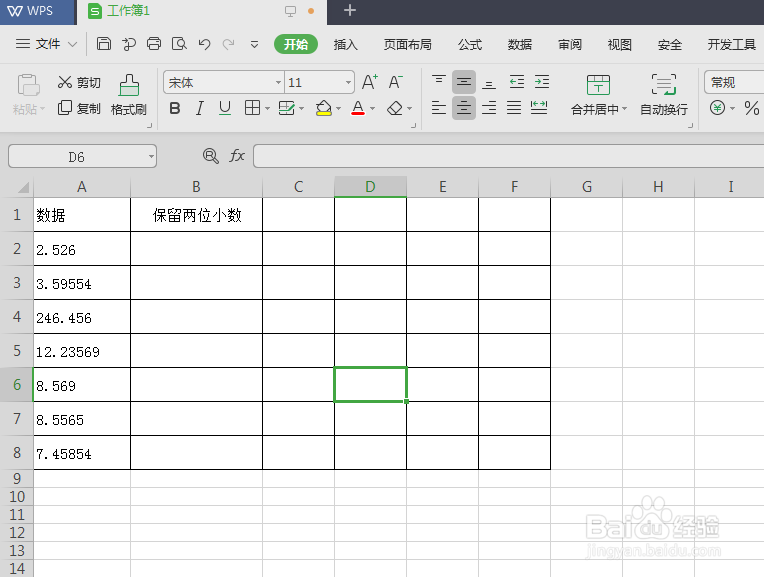This screenshot has height=577, width=764.
Task: Apply the red font color A
Action: 358,108
